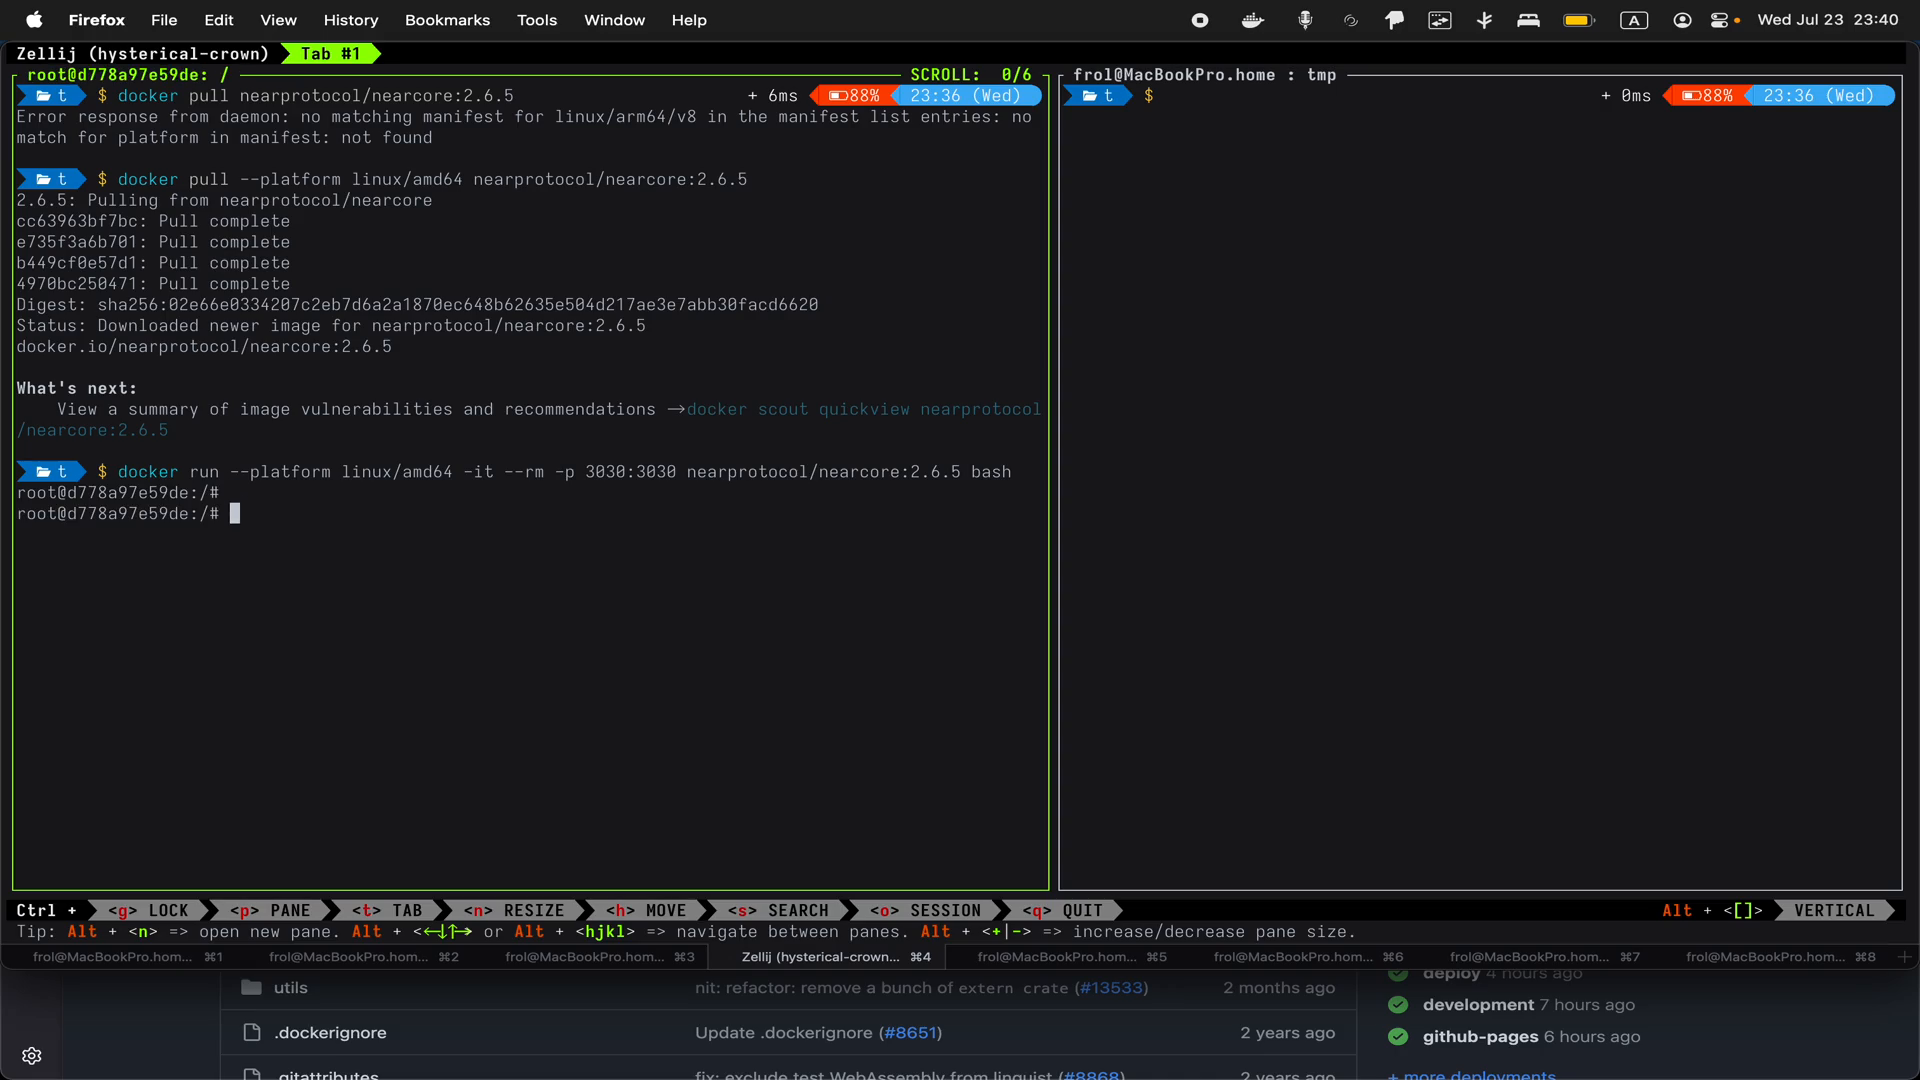The width and height of the screenshot is (1920, 1080).
Task: Open the keyboard input source 'A' icon
Action: pyautogui.click(x=1634, y=20)
